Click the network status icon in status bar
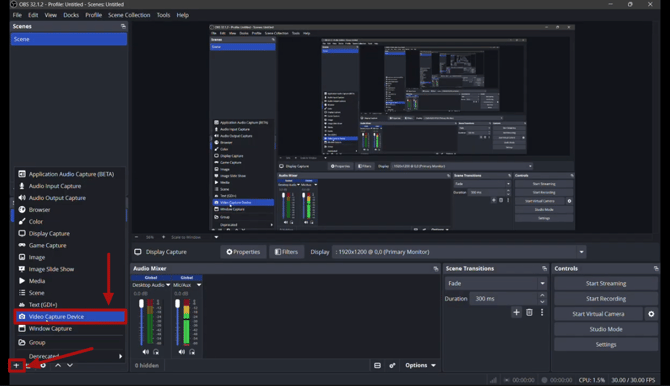Viewport: 670px width, 386px height. [x=493, y=380]
